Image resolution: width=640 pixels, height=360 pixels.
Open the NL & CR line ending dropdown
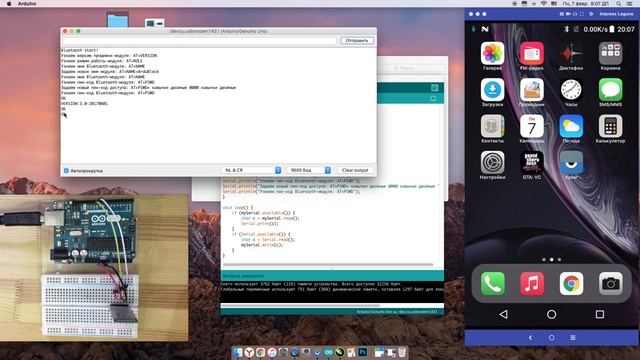point(252,170)
